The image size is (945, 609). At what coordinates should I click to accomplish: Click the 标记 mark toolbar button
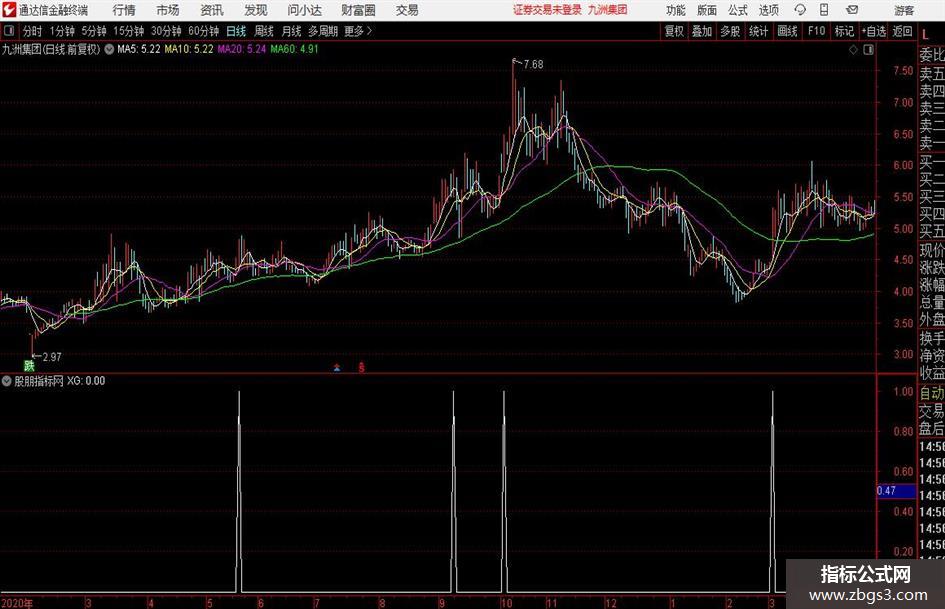pyautogui.click(x=844, y=31)
